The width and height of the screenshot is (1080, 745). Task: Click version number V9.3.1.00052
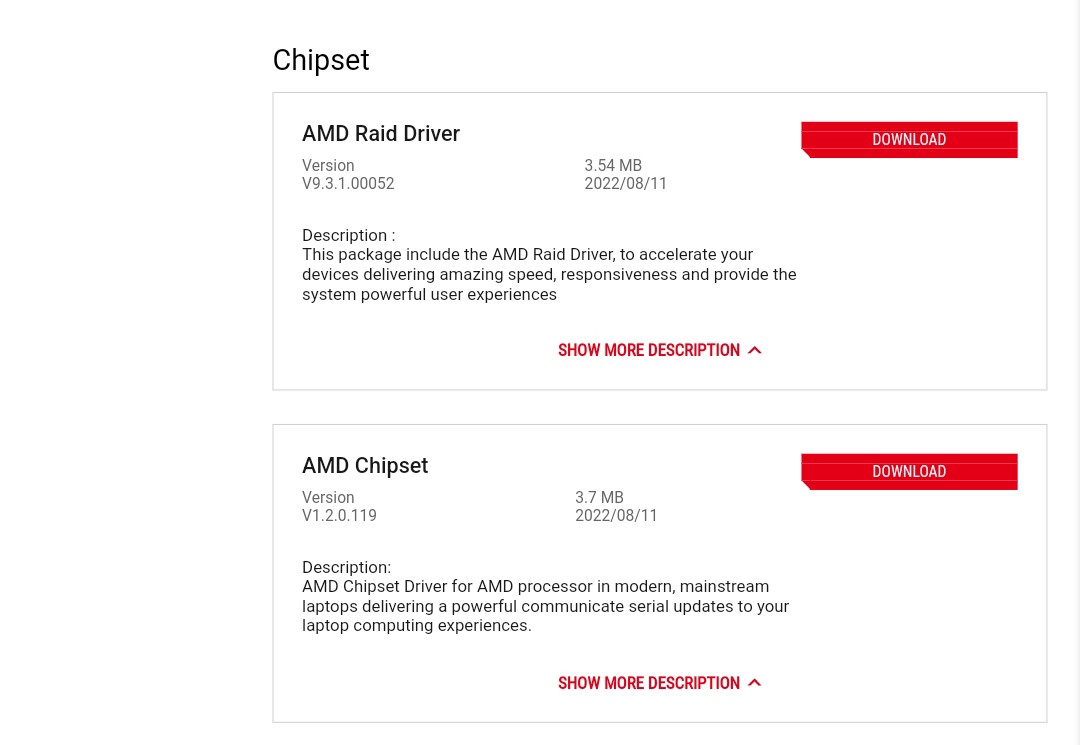348,184
